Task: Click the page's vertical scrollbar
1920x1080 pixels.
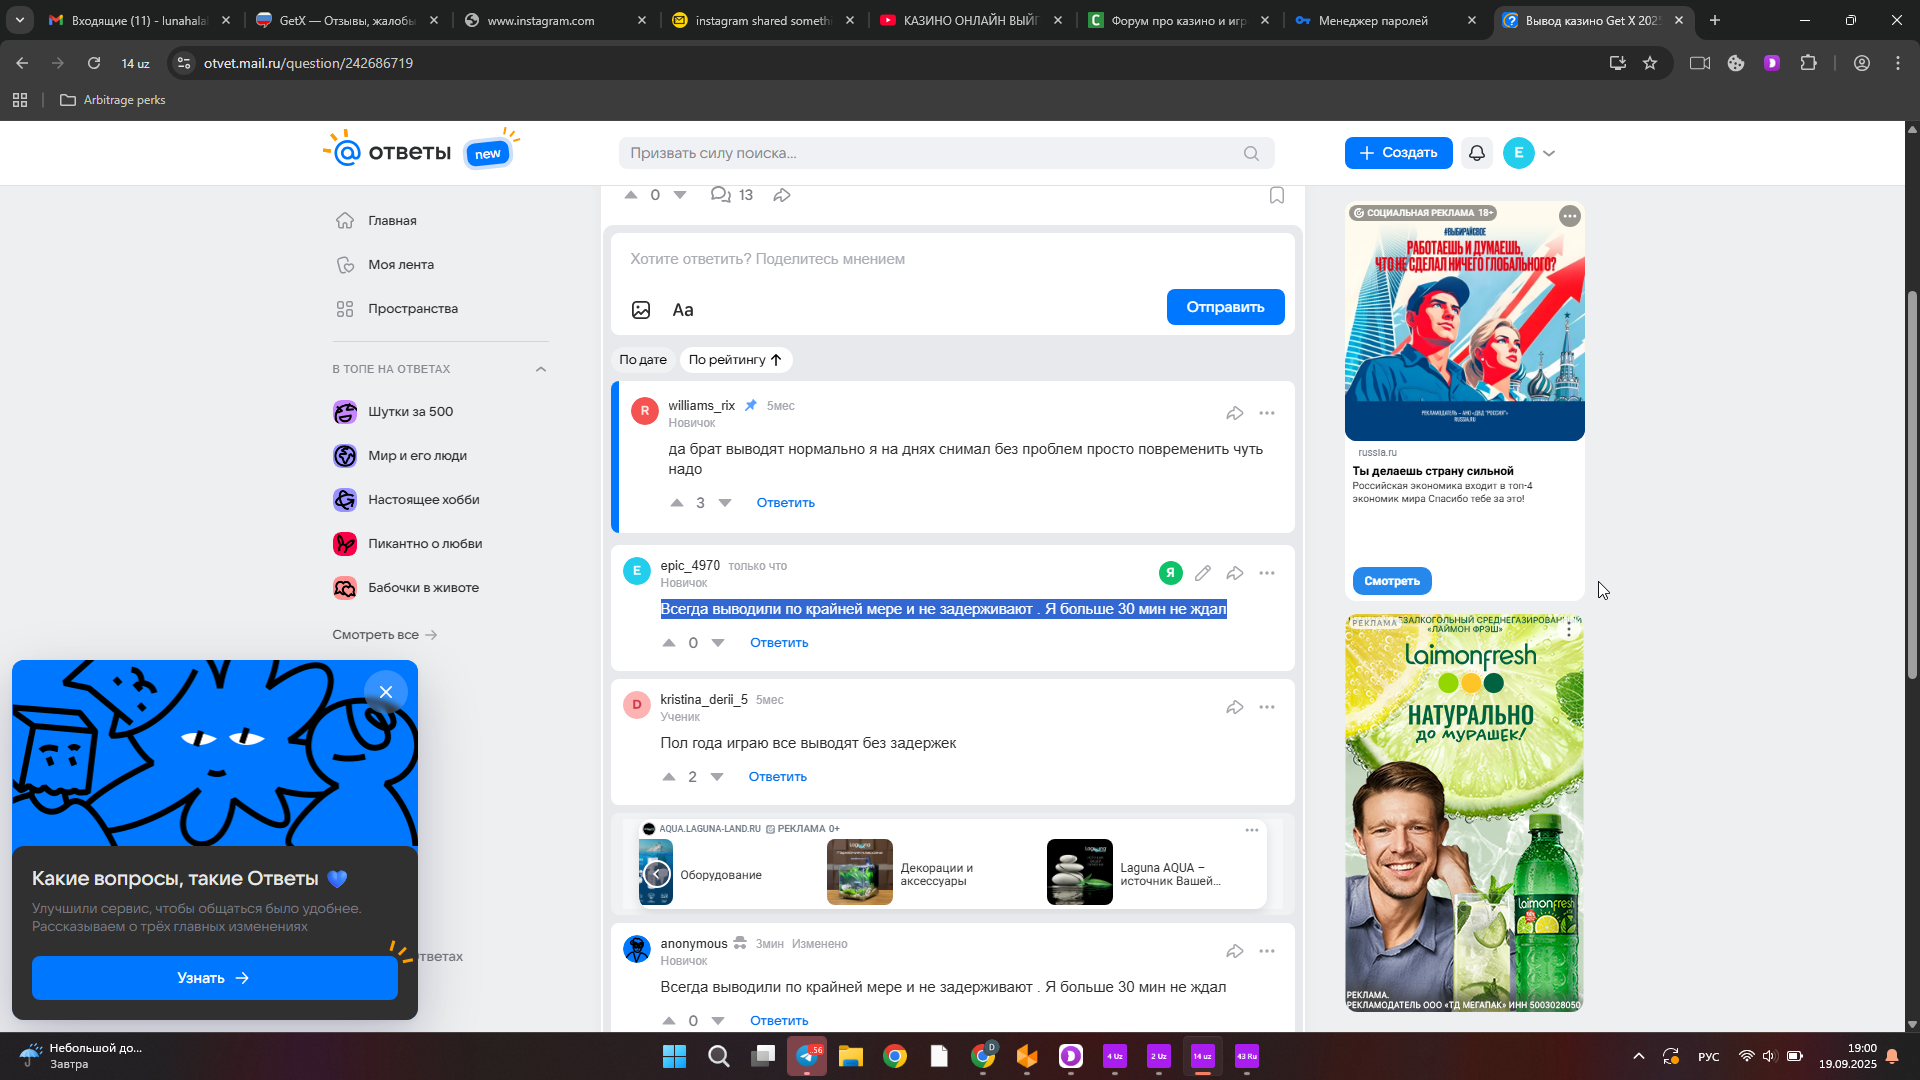Action: click(x=1912, y=485)
